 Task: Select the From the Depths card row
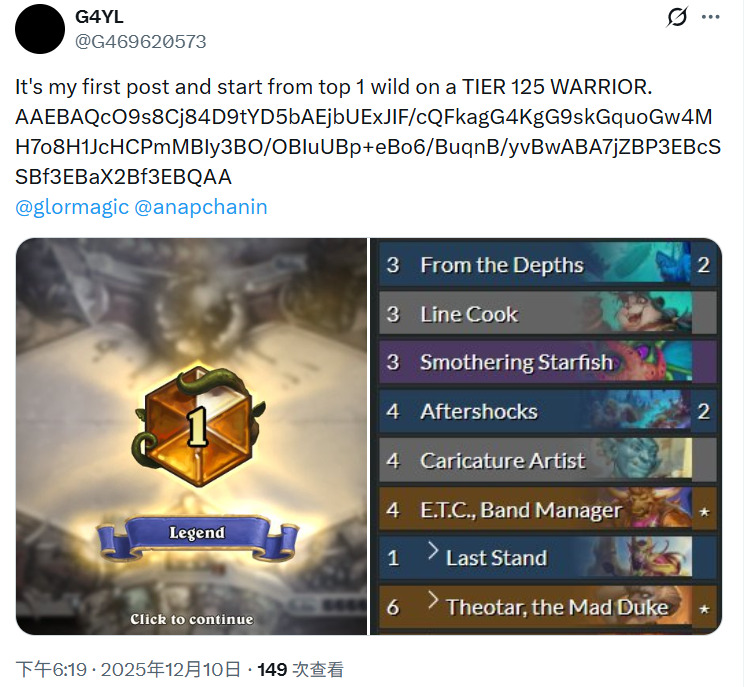point(548,265)
